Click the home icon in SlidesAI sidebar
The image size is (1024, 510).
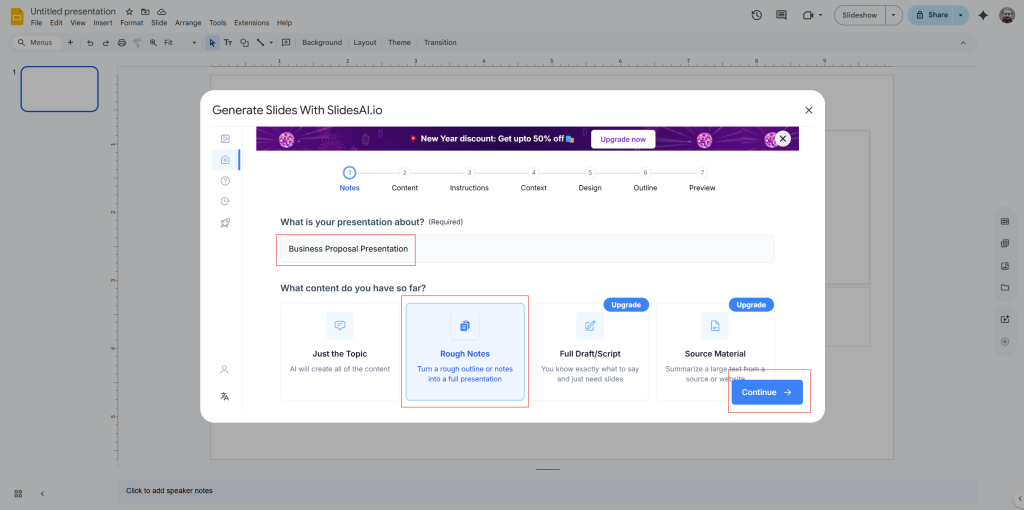[x=225, y=160]
